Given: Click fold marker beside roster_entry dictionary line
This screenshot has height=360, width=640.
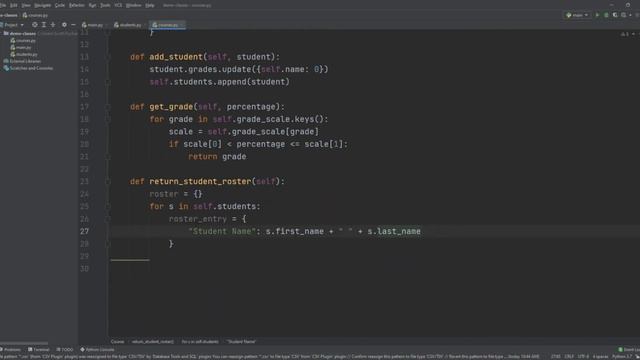Looking at the screenshot, I should [108, 219].
